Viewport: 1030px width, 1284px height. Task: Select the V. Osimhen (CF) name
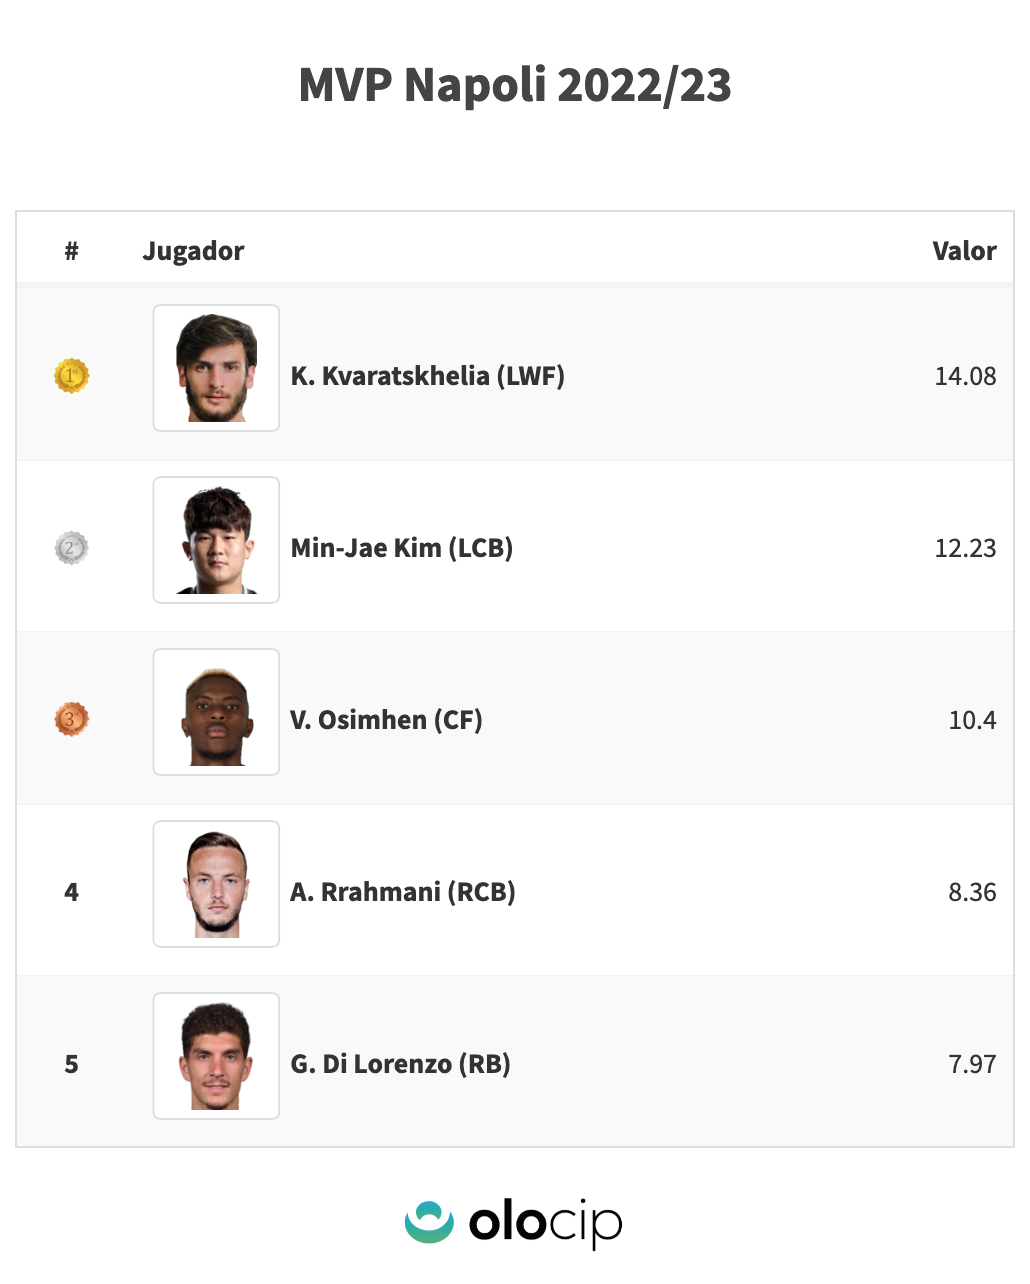[386, 720]
